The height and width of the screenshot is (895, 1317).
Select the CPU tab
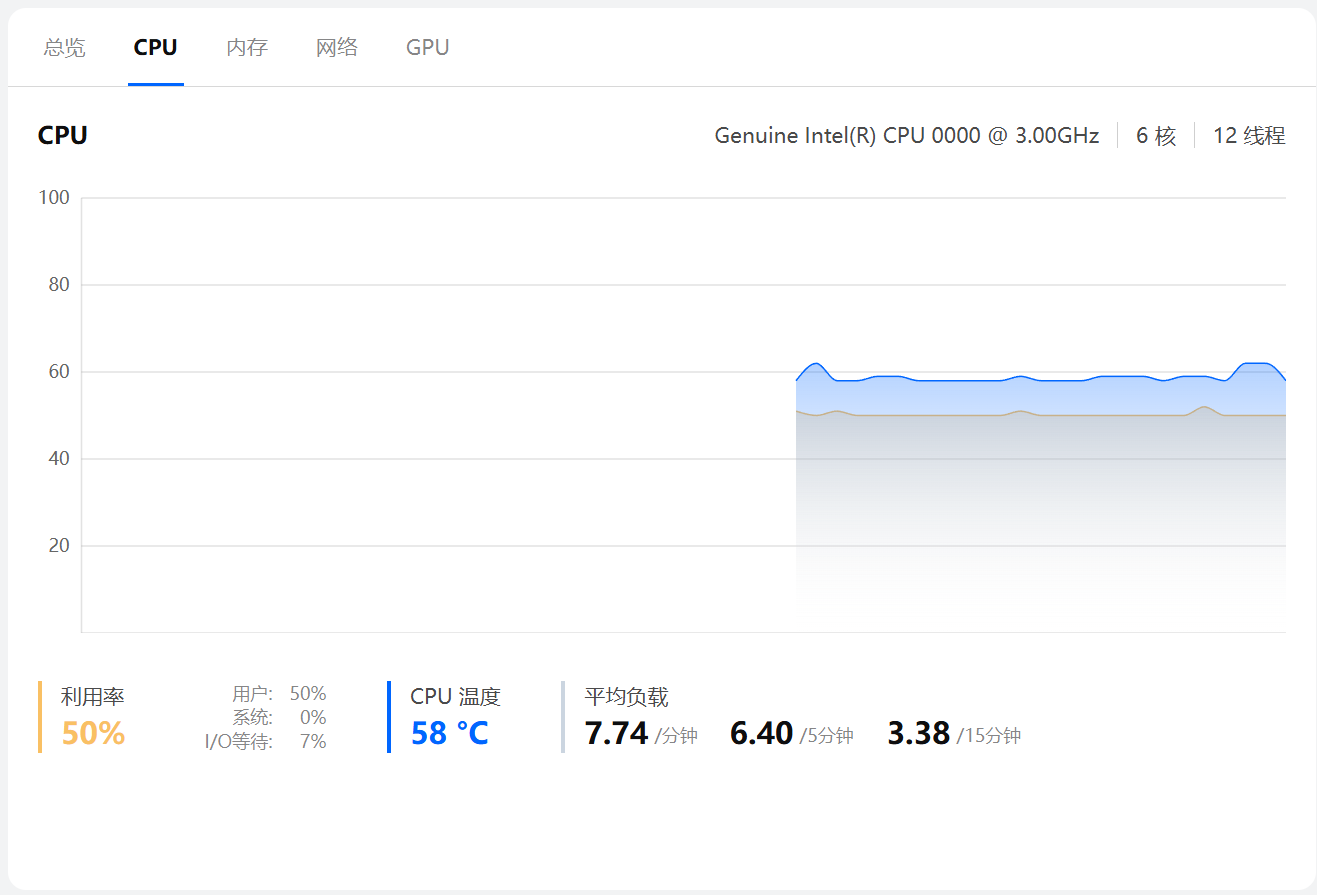156,47
